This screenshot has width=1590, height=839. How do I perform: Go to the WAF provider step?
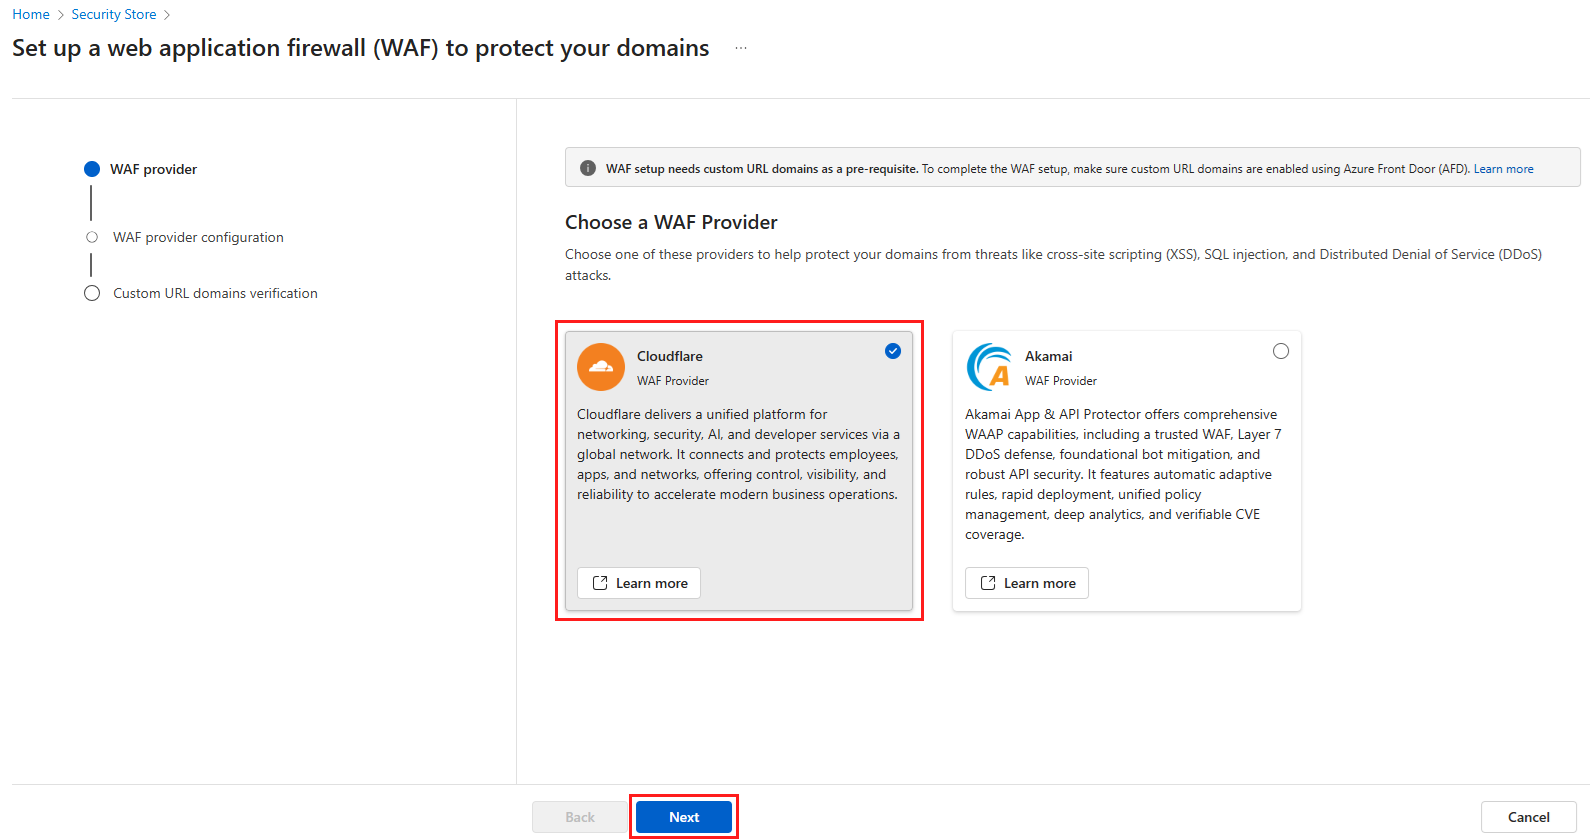click(153, 169)
